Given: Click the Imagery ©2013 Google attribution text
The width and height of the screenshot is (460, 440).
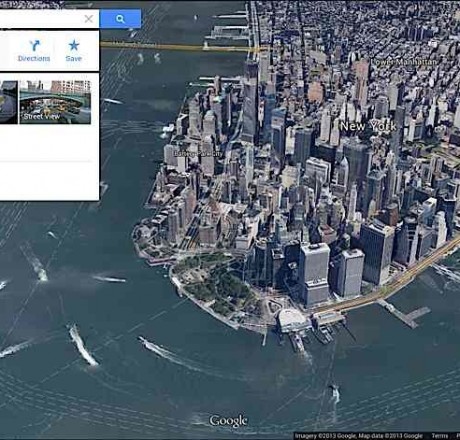Looking at the screenshot, I should pyautogui.click(x=326, y=436).
